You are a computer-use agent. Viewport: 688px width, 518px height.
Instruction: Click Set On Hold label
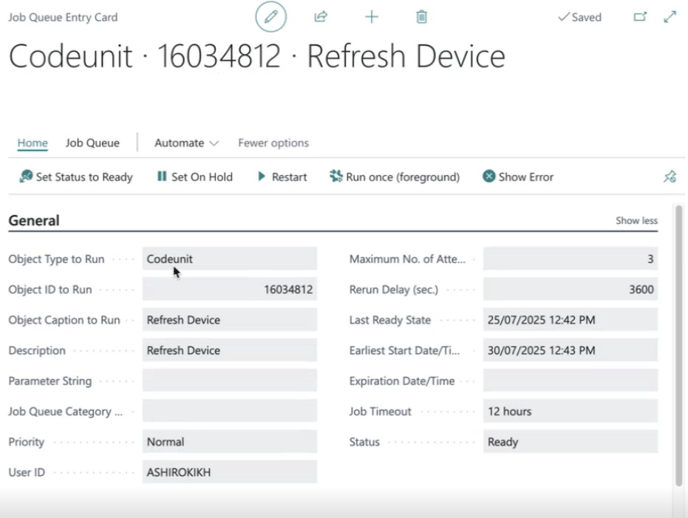202,177
